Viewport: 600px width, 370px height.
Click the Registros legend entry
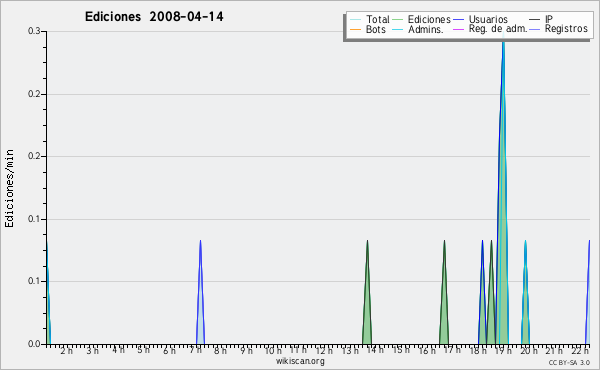558,29
